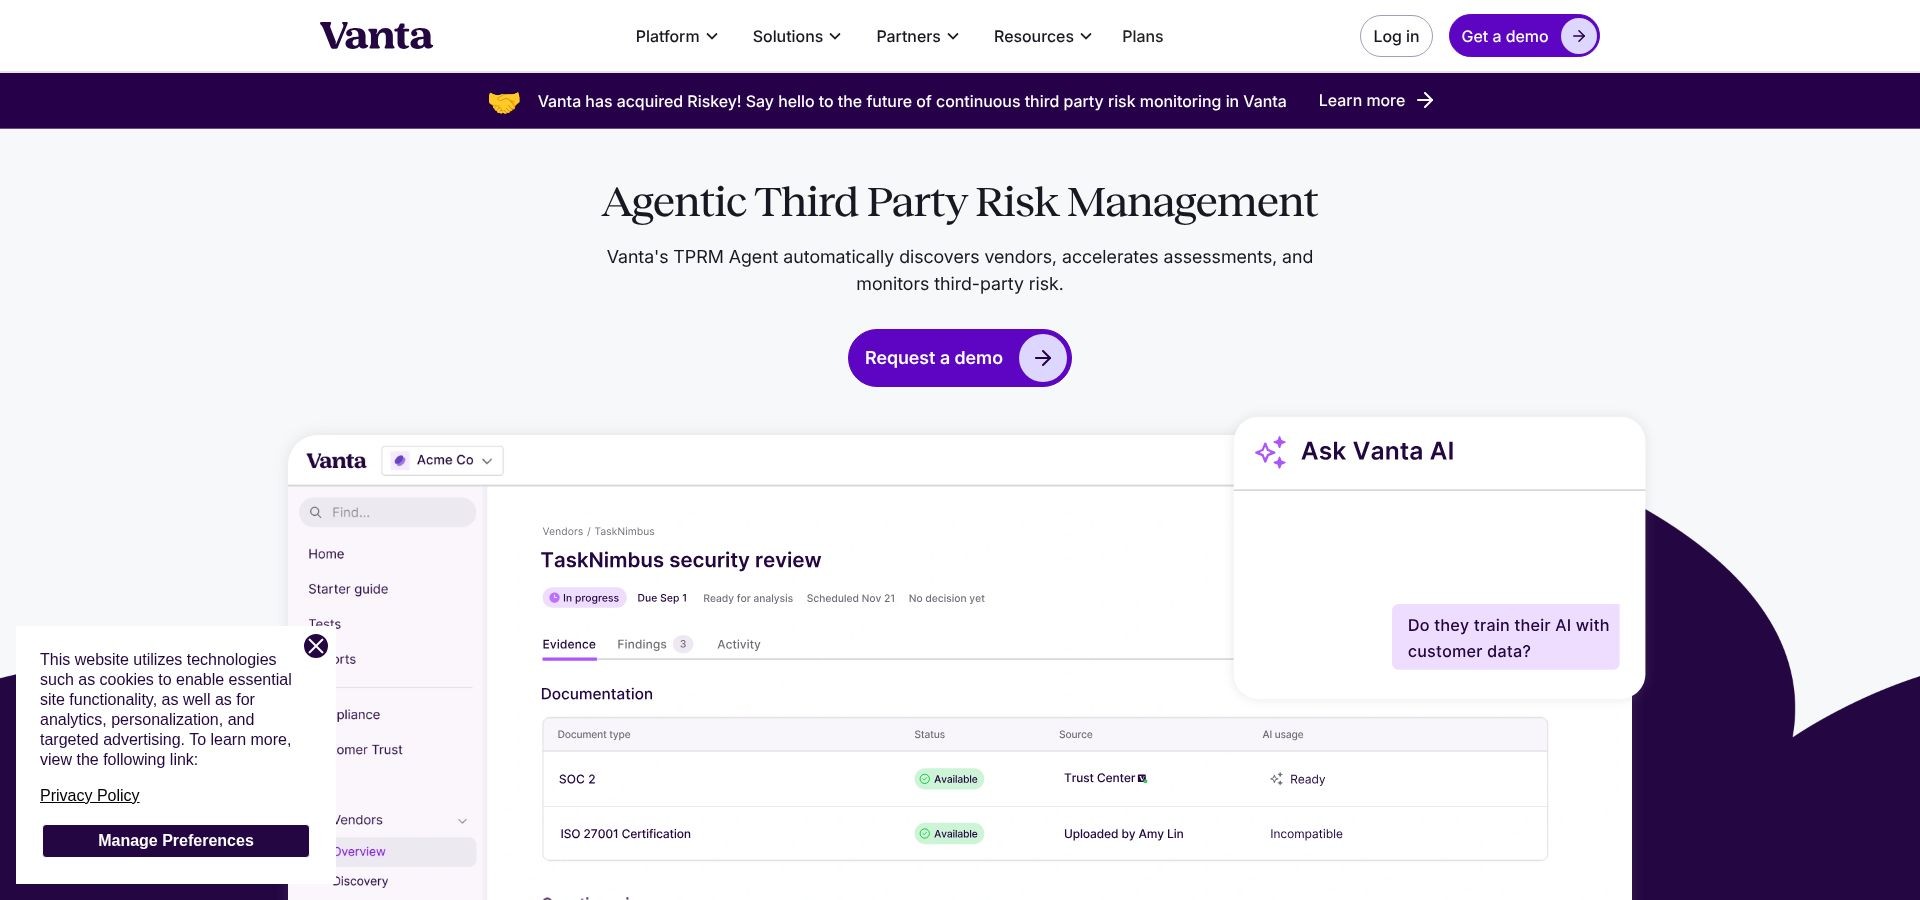Click the AI sparkle icon beside Ready
The width and height of the screenshot is (1920, 900).
pyautogui.click(x=1276, y=779)
